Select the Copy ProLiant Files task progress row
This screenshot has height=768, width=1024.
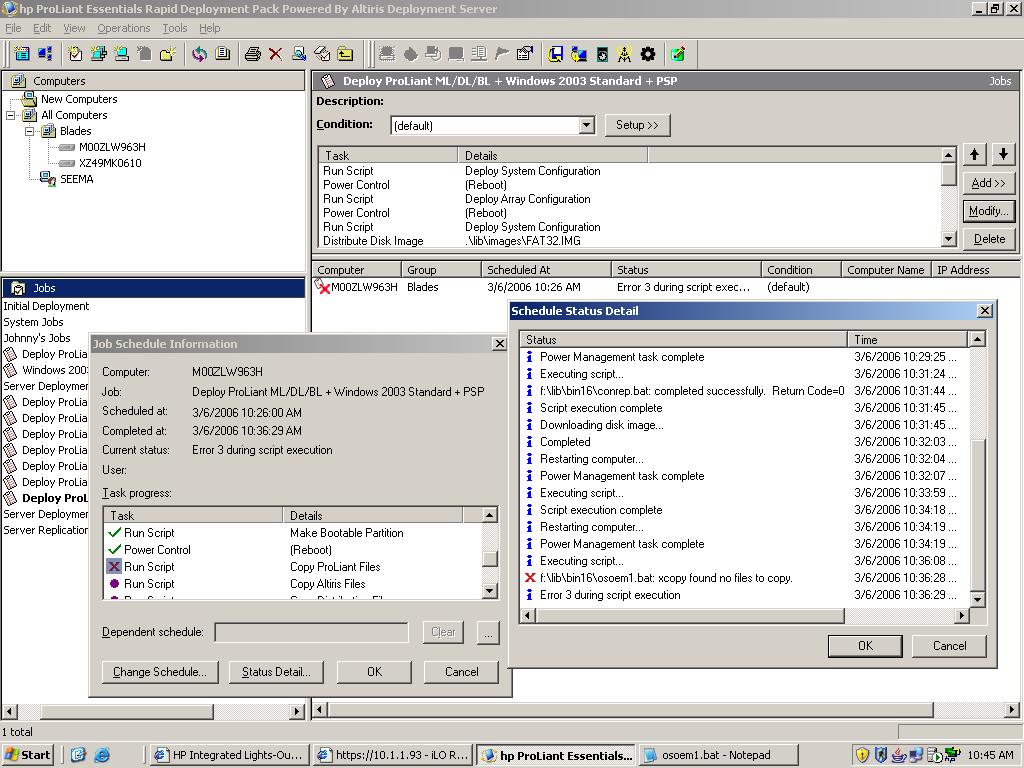(294, 567)
